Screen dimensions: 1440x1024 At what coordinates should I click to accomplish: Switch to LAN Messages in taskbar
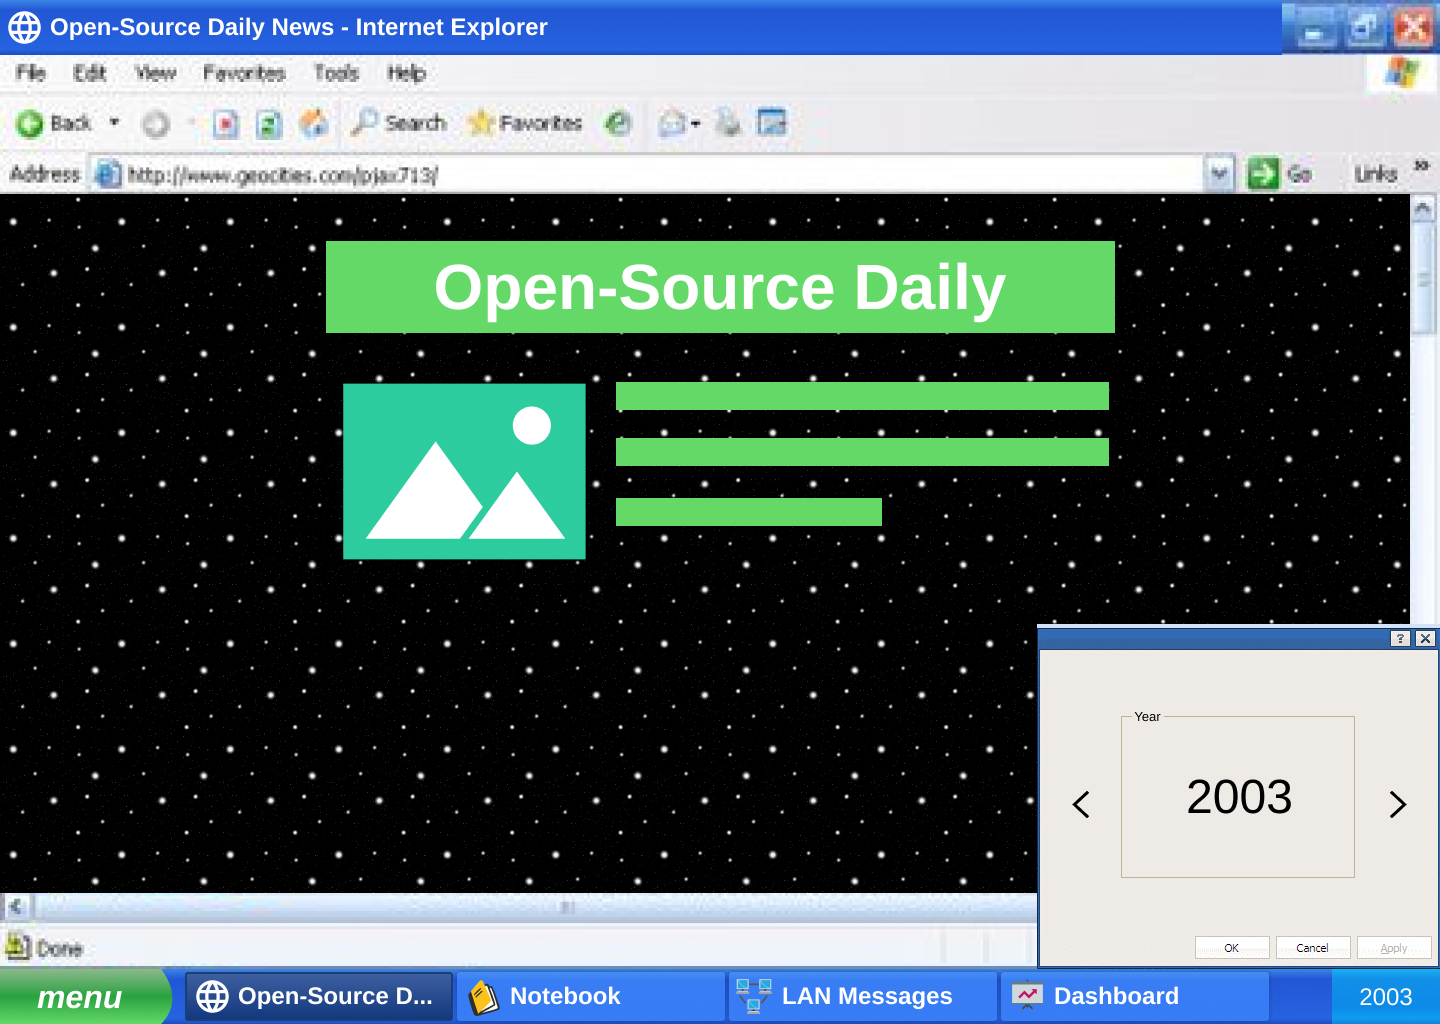tap(863, 996)
